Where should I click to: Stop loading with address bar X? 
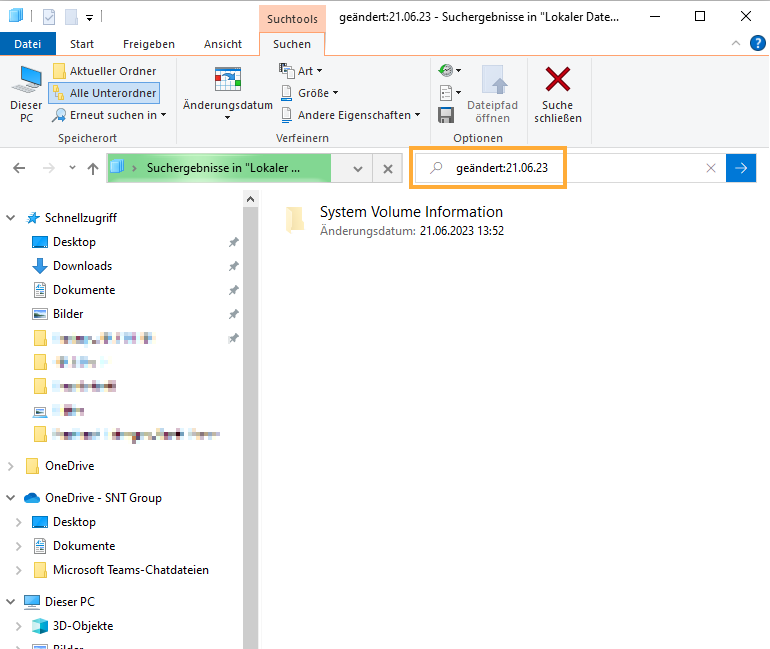pos(387,169)
